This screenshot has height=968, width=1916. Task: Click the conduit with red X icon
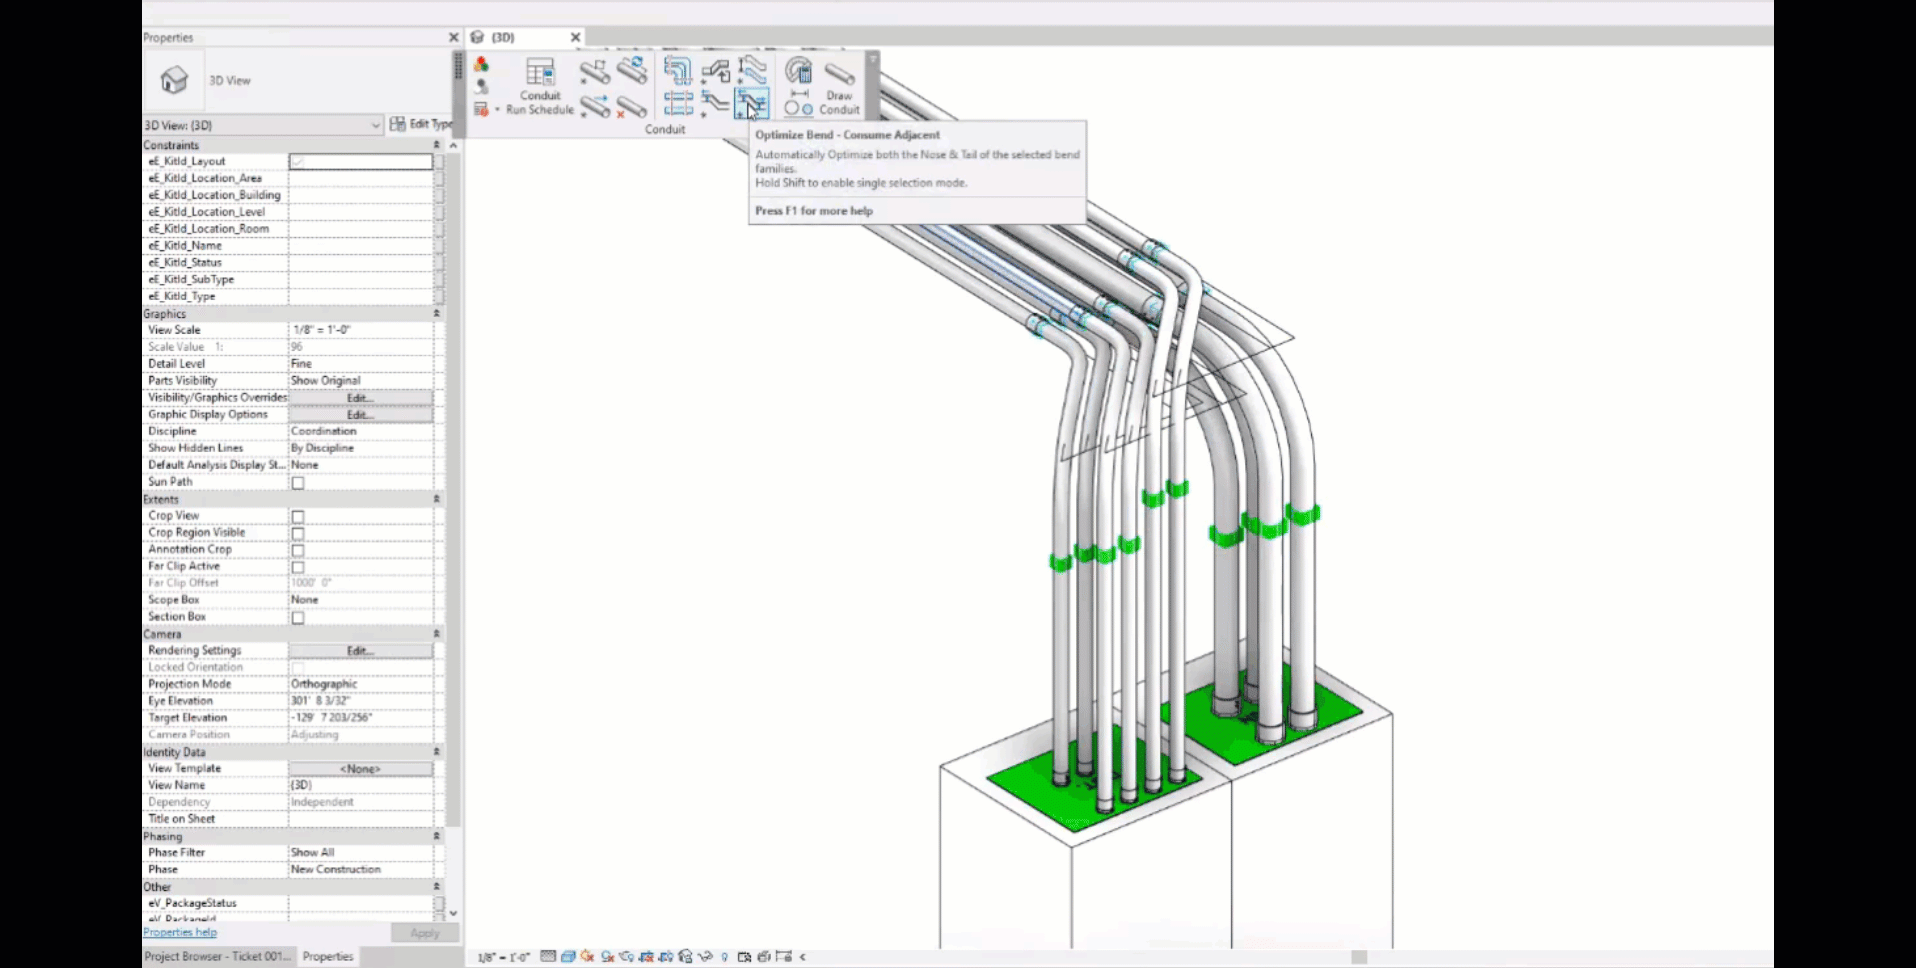(x=632, y=105)
